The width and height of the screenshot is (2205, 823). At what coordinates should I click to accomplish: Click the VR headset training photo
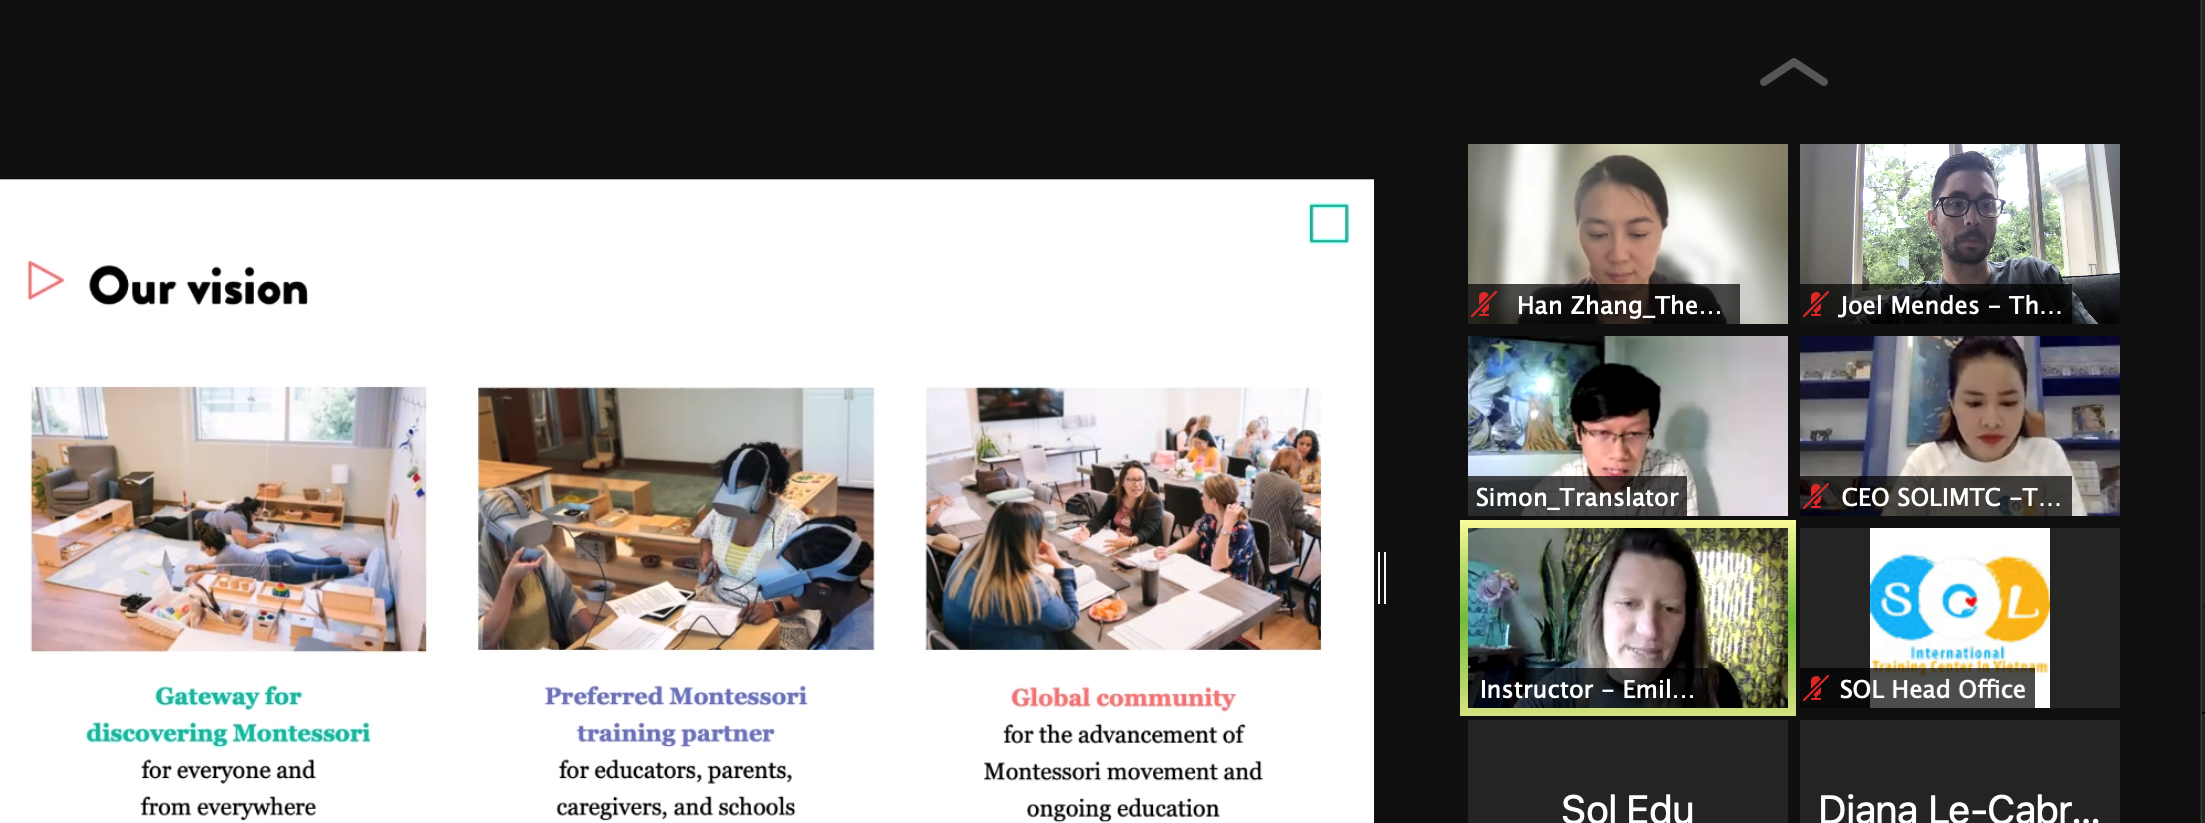(675, 519)
